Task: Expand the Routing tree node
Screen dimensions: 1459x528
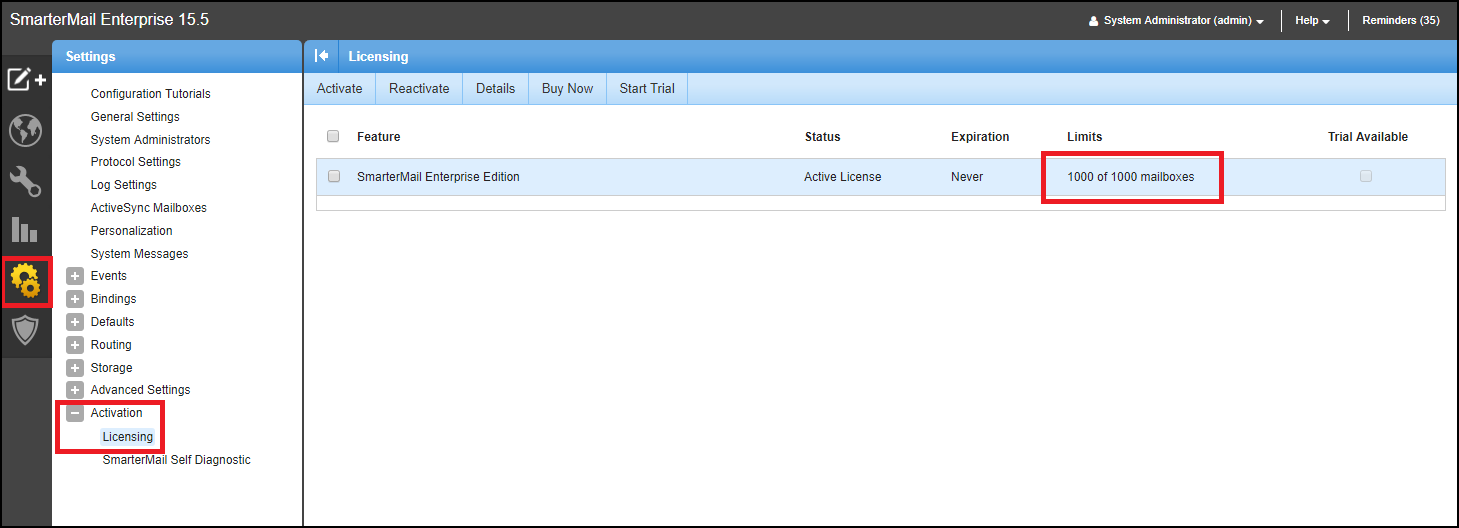Action: [x=75, y=345]
